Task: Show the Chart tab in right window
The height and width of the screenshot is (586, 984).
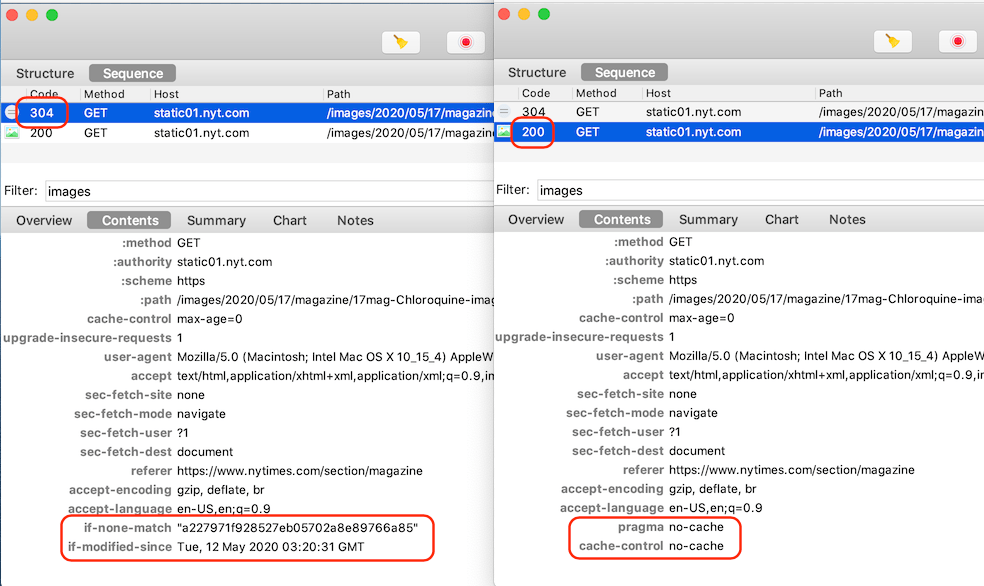Action: coord(782,219)
